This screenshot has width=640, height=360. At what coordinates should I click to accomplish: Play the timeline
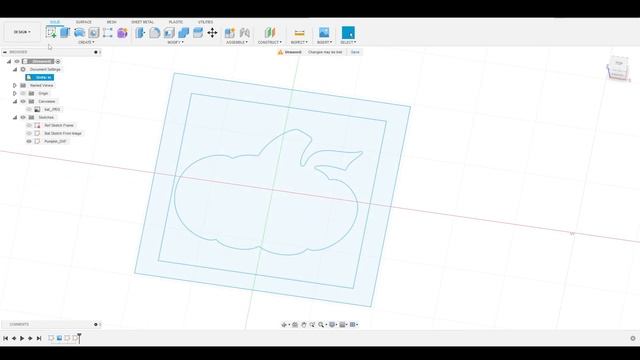click(x=22, y=338)
